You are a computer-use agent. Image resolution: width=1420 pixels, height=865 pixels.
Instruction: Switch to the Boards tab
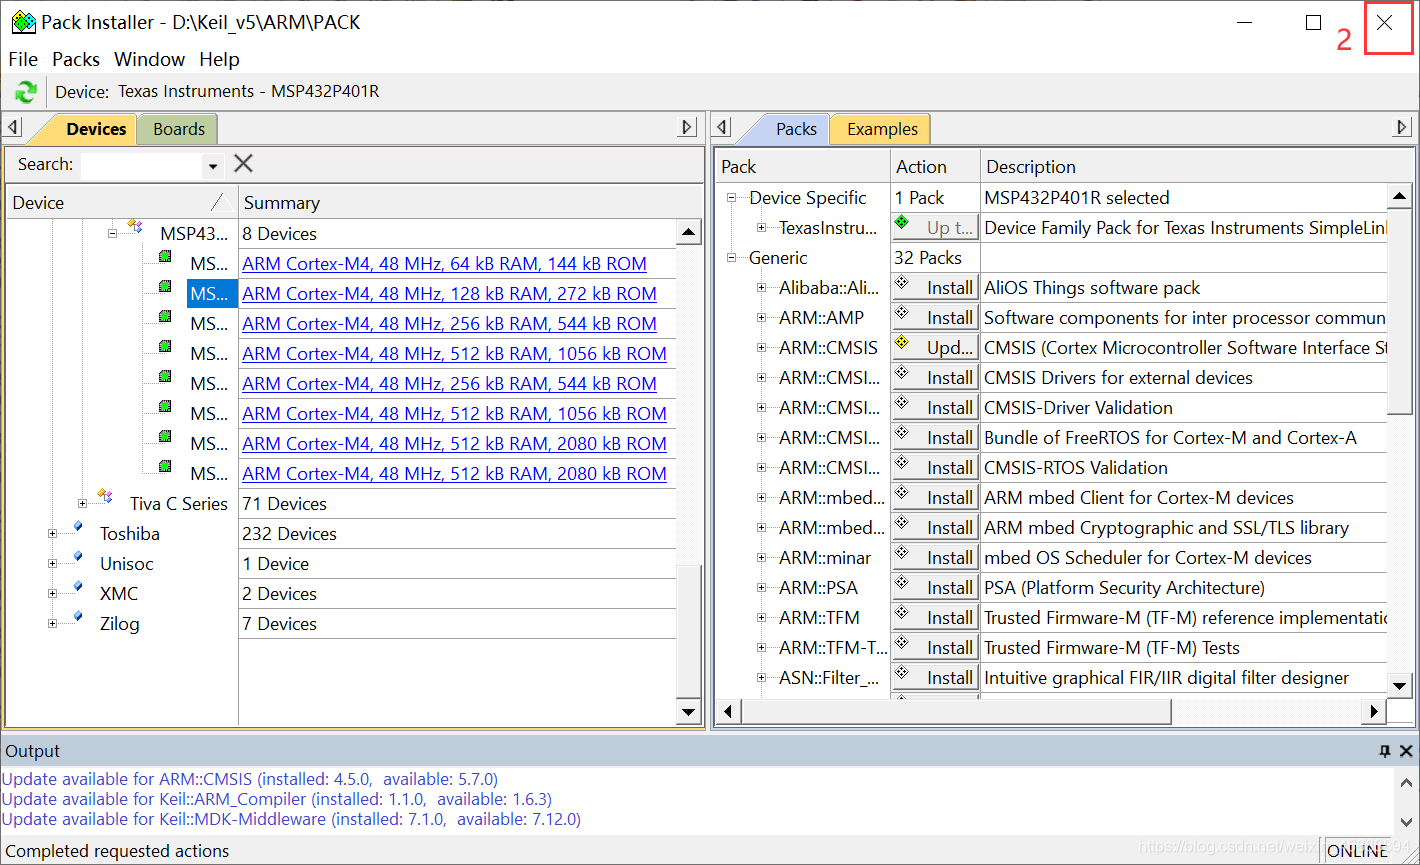coord(179,129)
